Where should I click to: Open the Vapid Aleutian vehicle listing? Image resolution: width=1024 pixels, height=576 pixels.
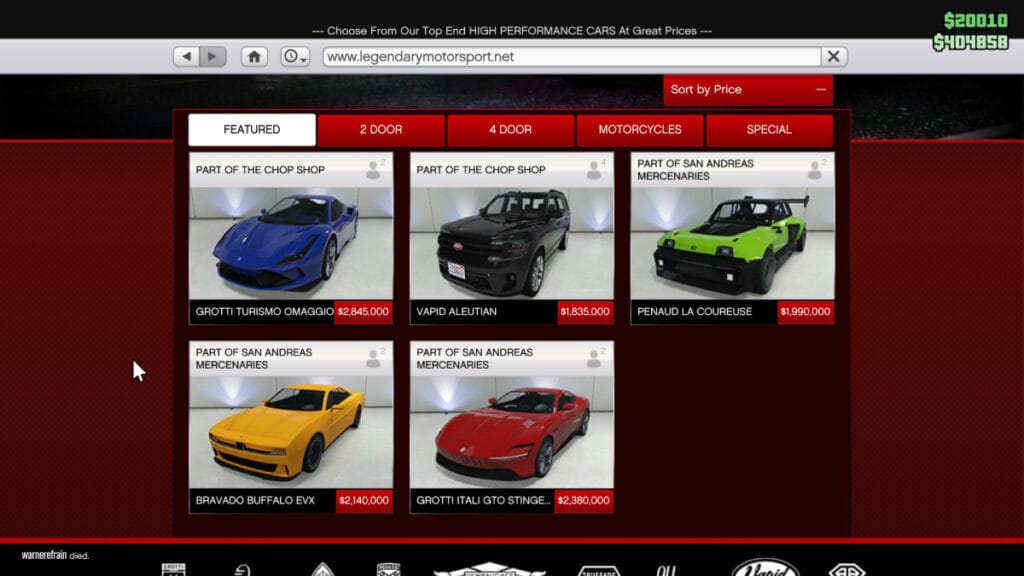point(511,235)
